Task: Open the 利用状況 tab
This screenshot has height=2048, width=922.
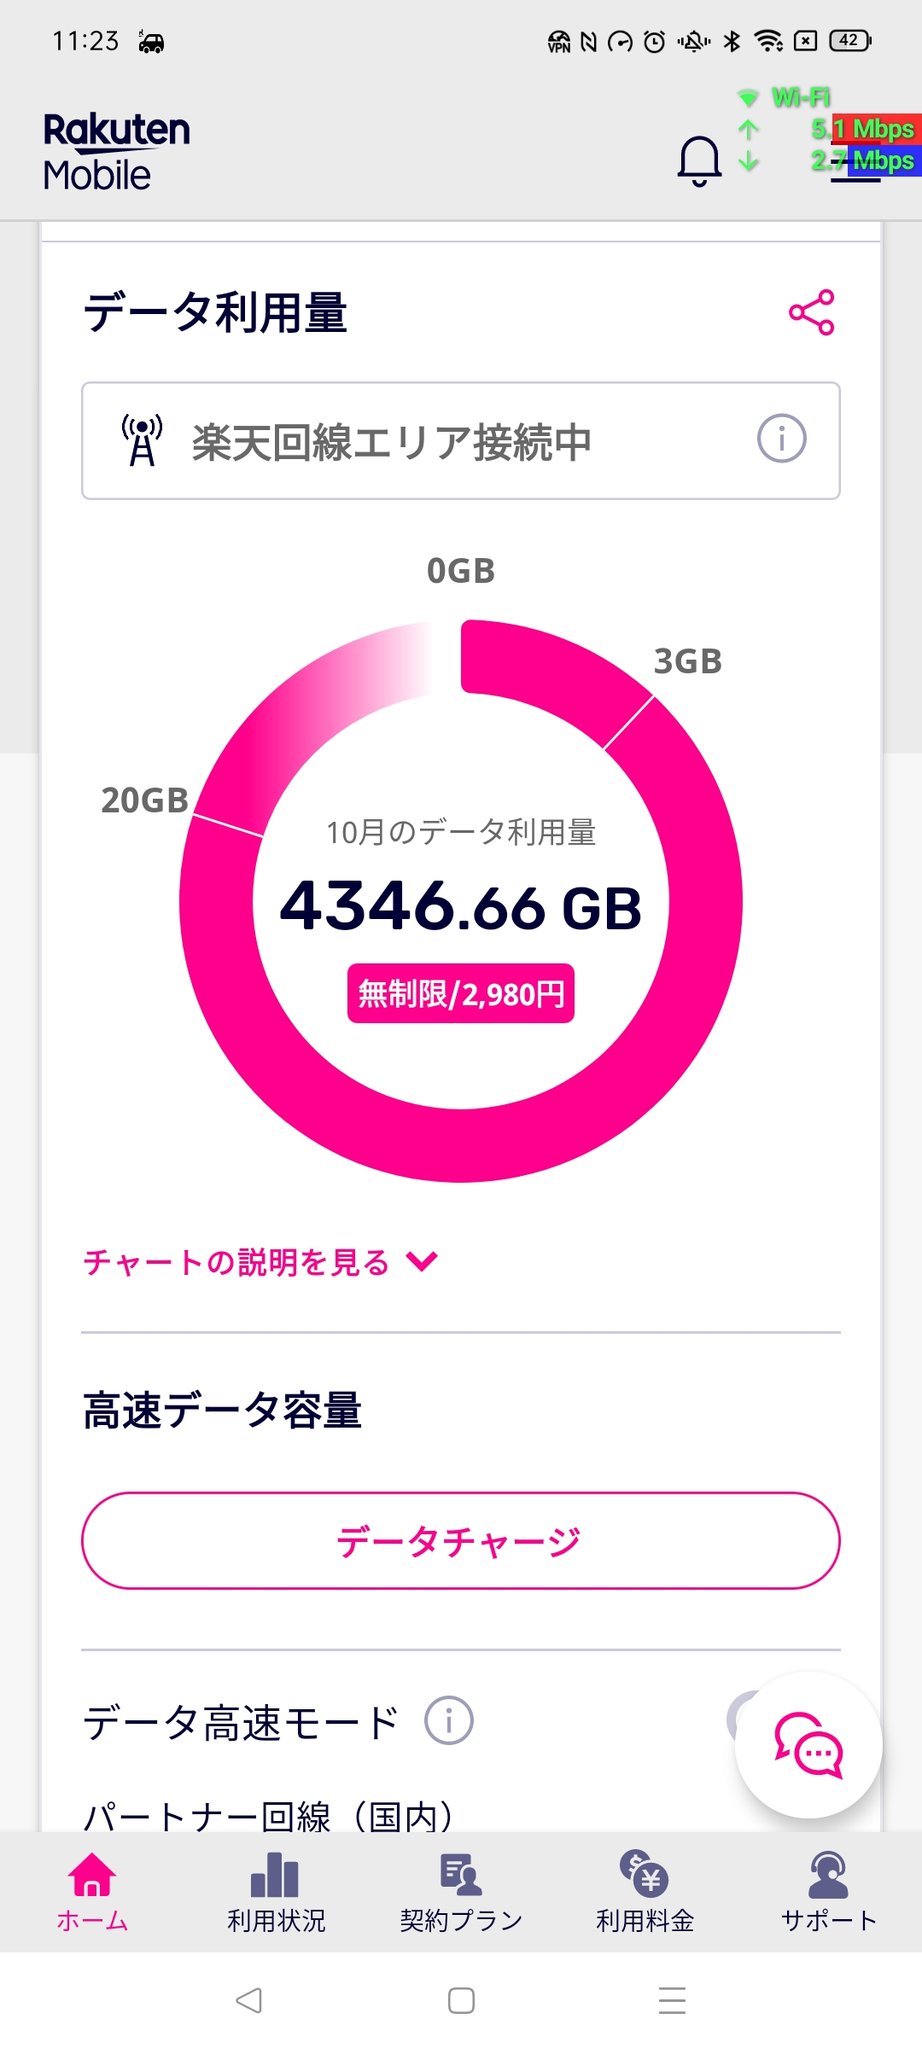Action: pyautogui.click(x=276, y=1892)
